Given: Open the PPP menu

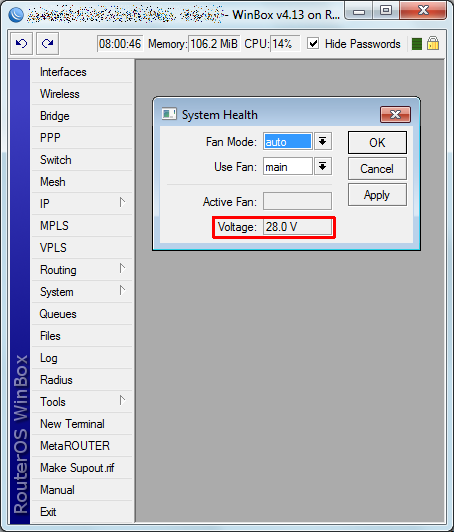Looking at the screenshot, I should point(82,138).
